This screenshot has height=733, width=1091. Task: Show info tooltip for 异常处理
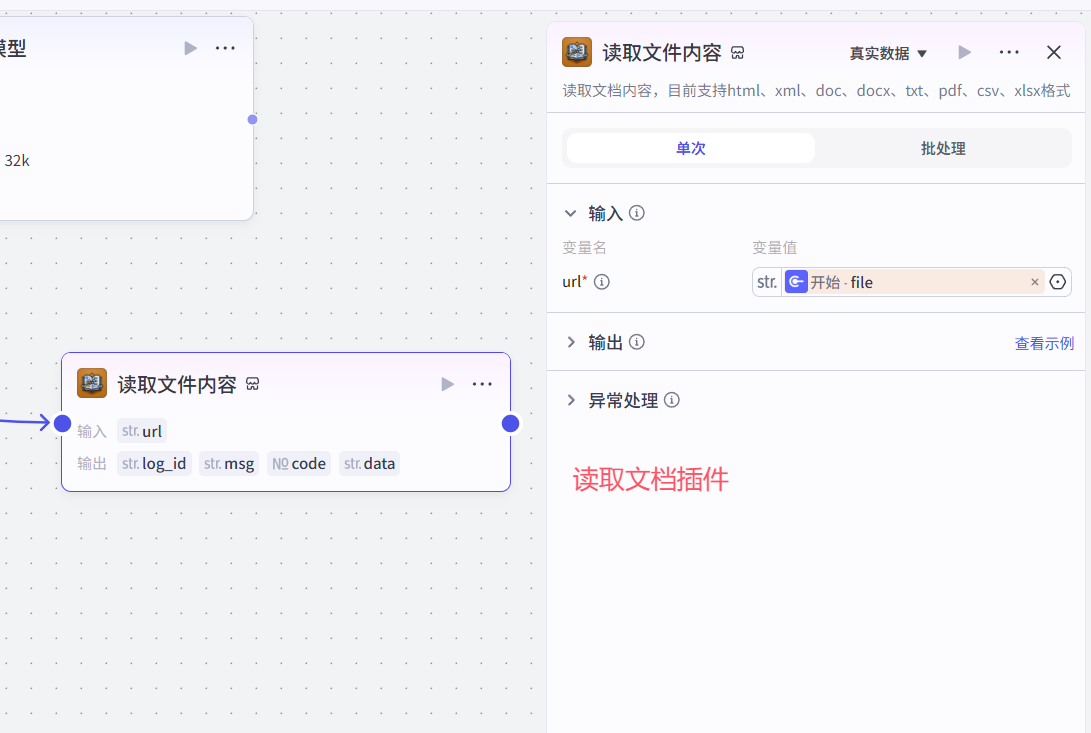[671, 400]
